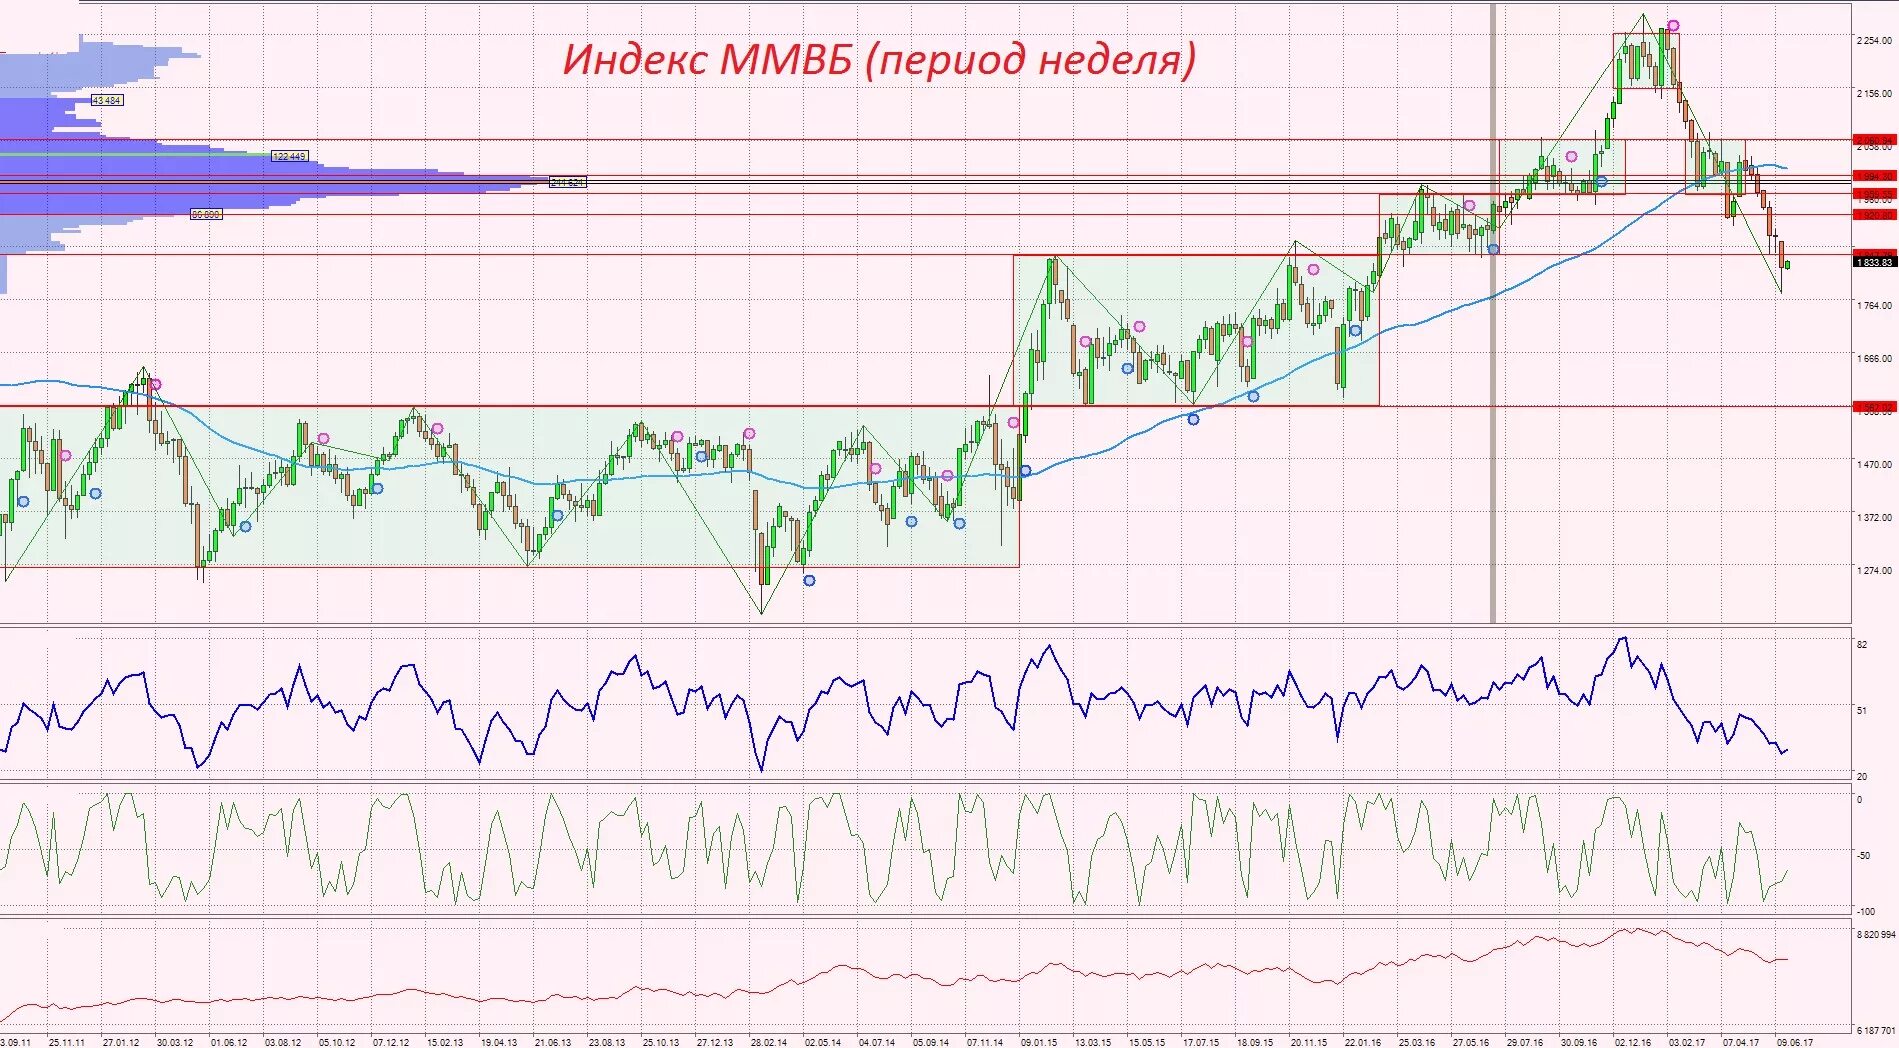The image size is (1899, 1048).
Task: Click the date label 03.08.12
Action: (x=283, y=1042)
